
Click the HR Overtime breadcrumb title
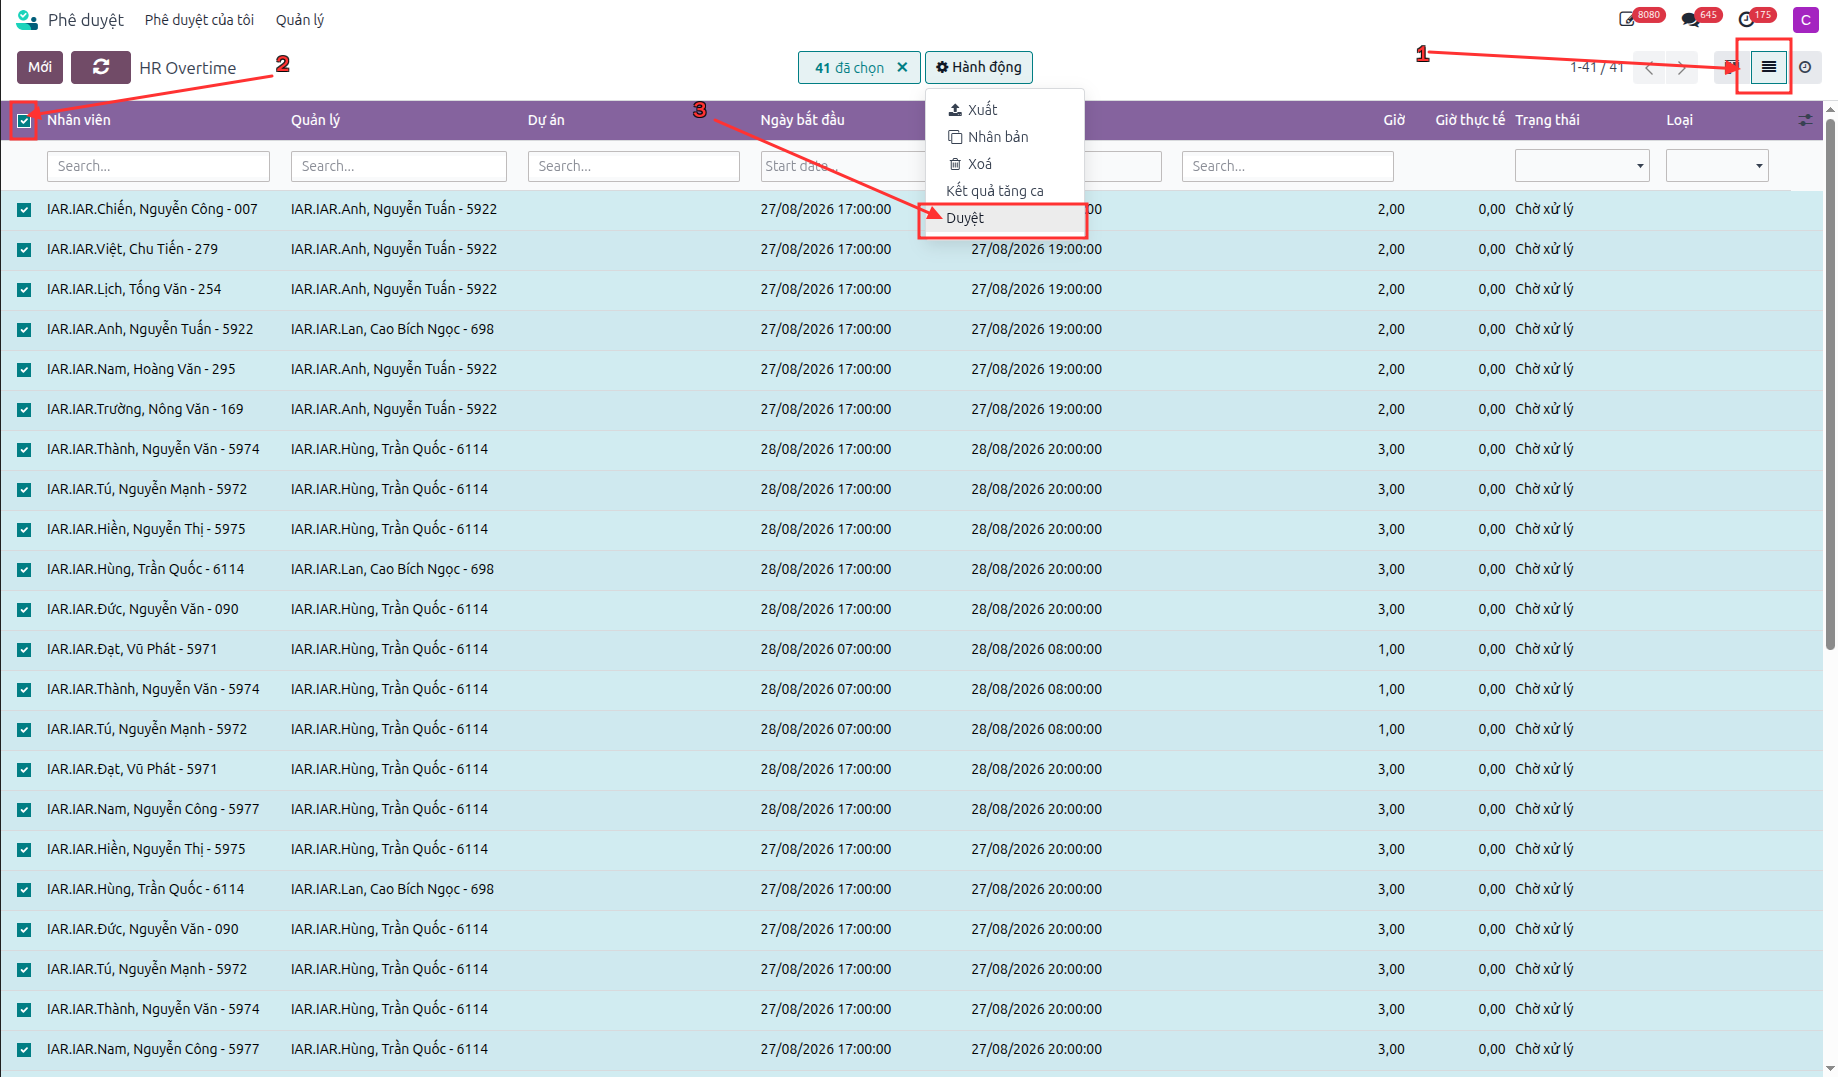click(x=188, y=68)
